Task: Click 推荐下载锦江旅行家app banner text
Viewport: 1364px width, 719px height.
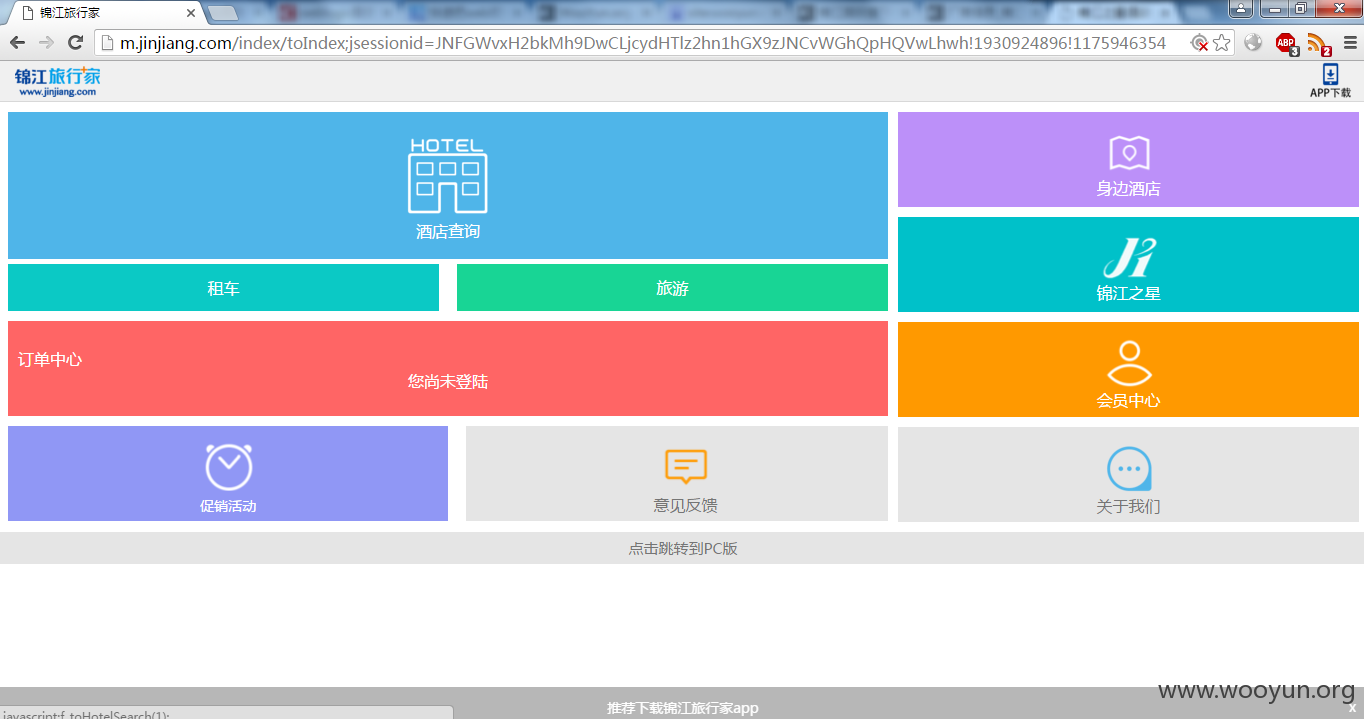Action: pos(683,708)
